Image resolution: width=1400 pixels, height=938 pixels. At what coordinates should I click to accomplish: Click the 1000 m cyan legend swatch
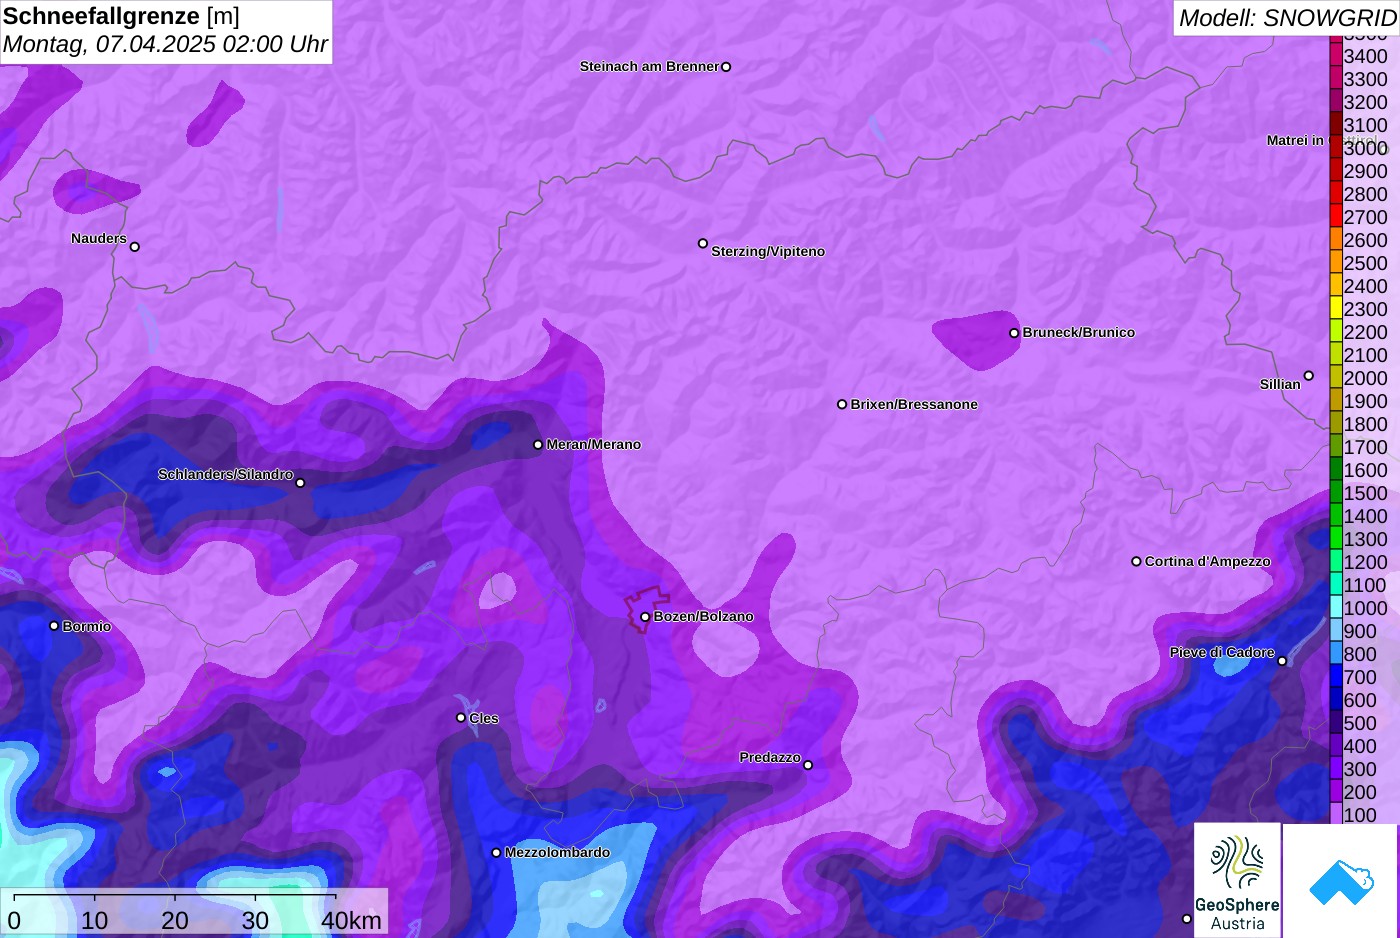coord(1336,607)
